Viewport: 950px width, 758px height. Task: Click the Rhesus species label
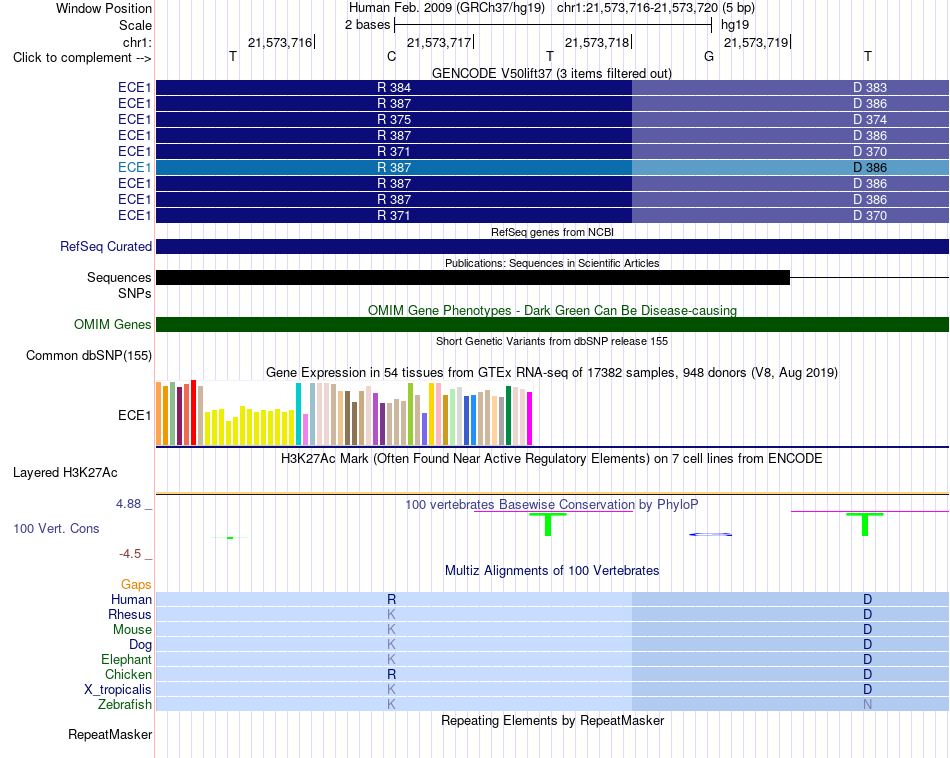(130, 614)
